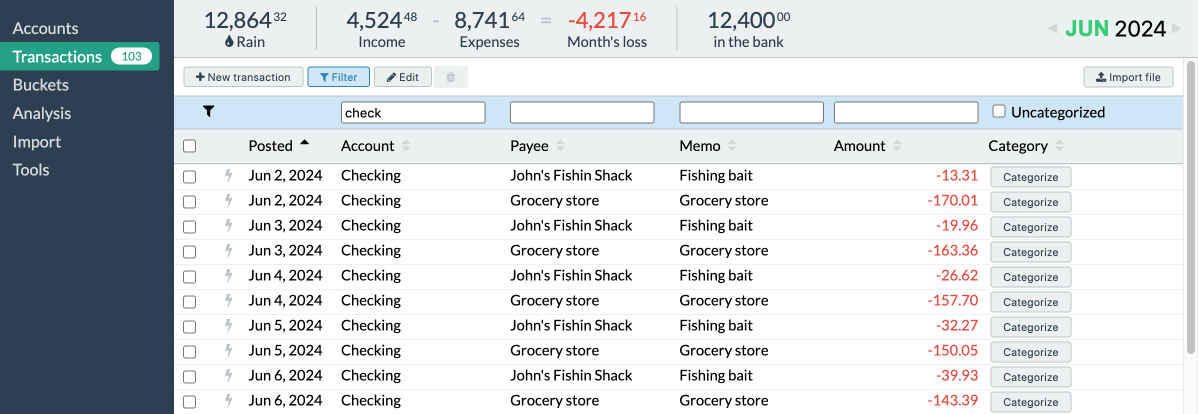Click lightning icon for -163.36 transaction

pyautogui.click(x=228, y=251)
